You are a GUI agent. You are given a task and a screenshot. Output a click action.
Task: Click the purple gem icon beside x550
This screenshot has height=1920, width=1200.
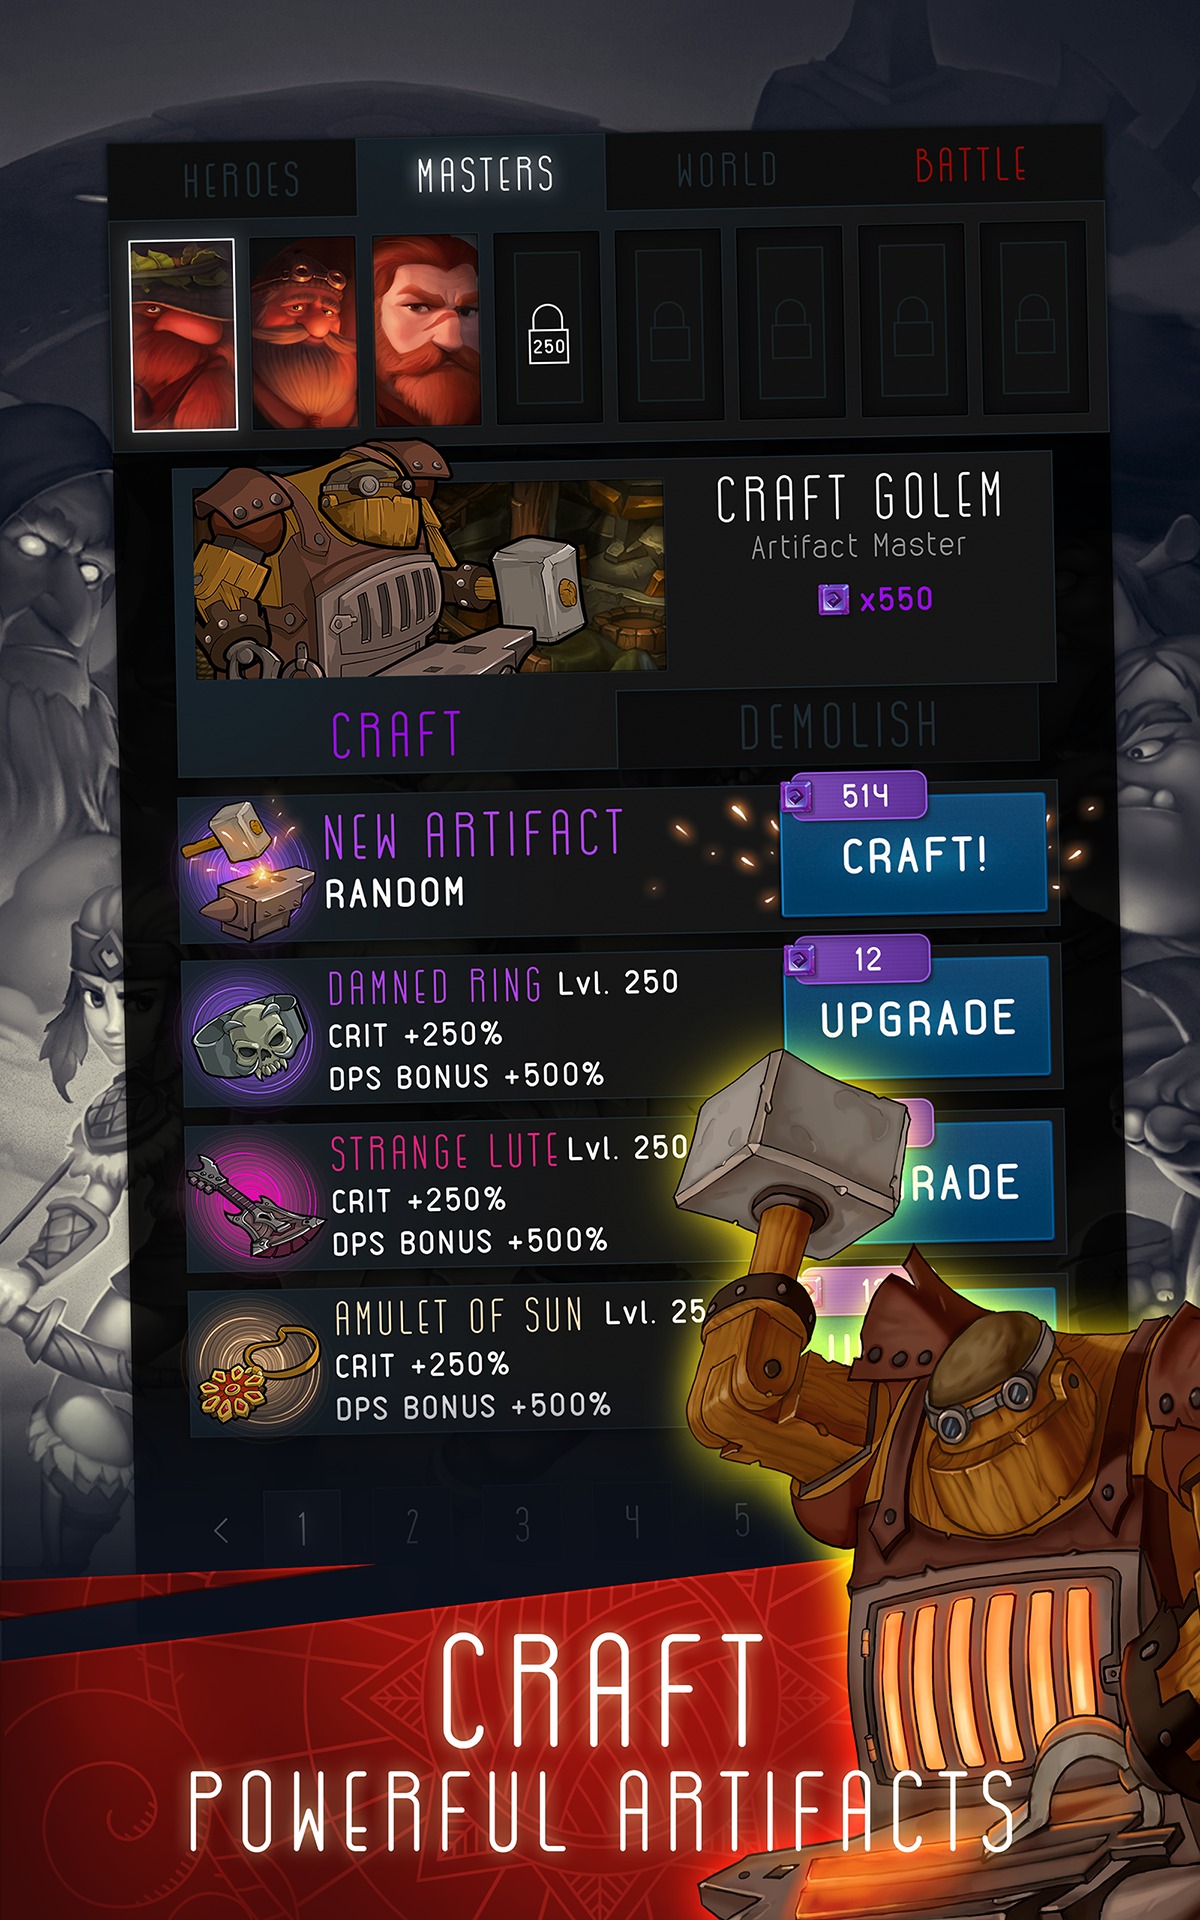833,600
